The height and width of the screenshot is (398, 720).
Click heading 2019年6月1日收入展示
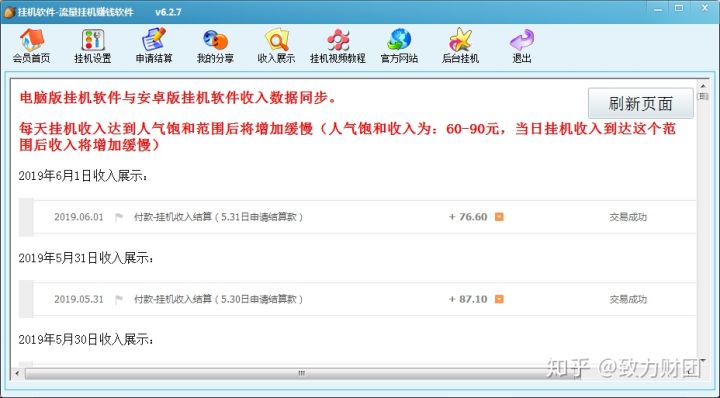pyautogui.click(x=84, y=176)
